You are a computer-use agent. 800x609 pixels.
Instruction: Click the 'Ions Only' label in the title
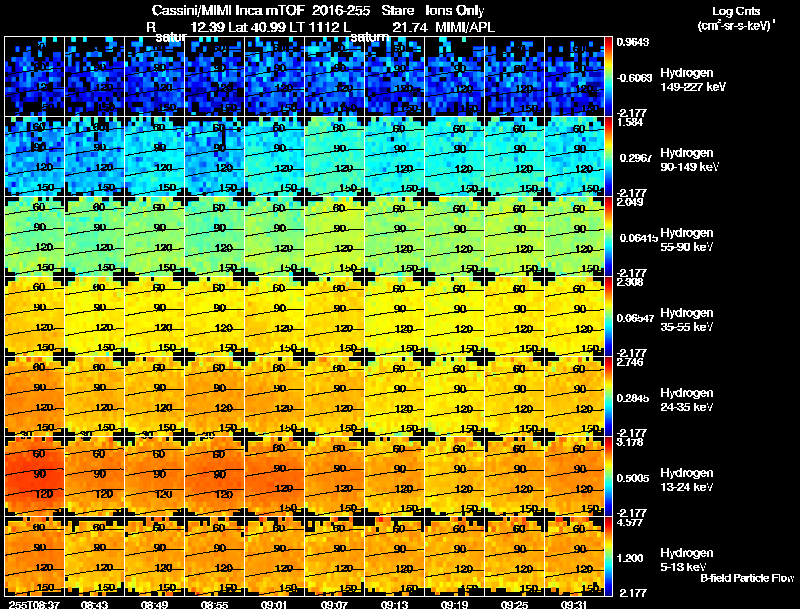pyautogui.click(x=455, y=11)
